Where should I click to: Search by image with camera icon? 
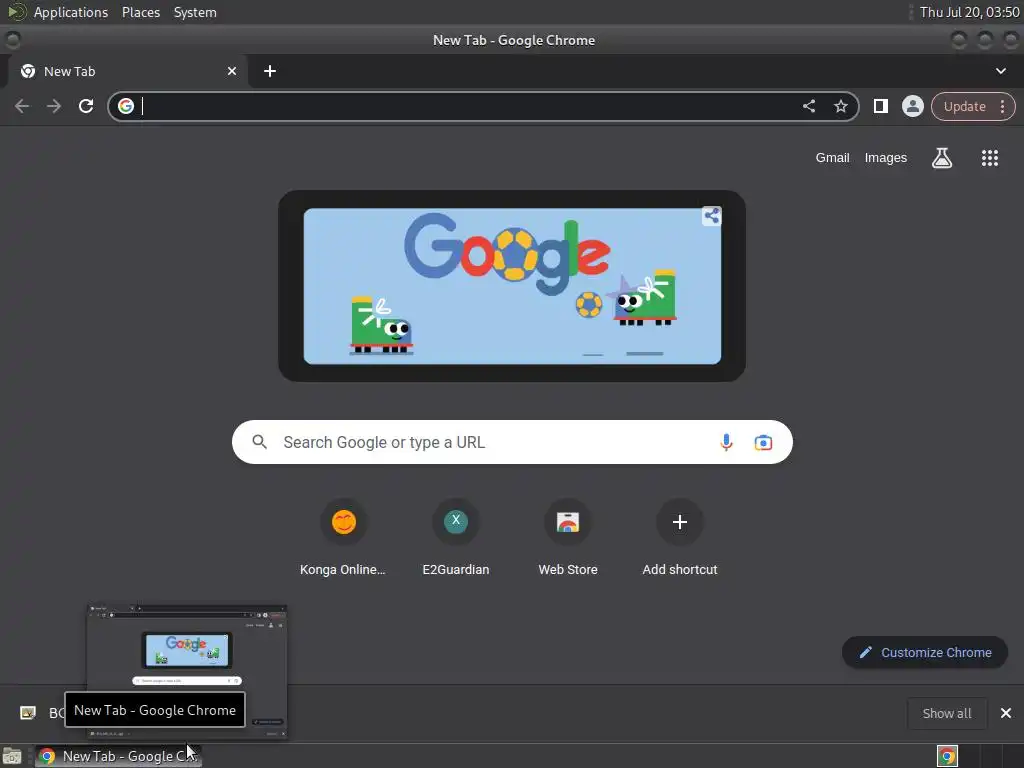tap(763, 442)
